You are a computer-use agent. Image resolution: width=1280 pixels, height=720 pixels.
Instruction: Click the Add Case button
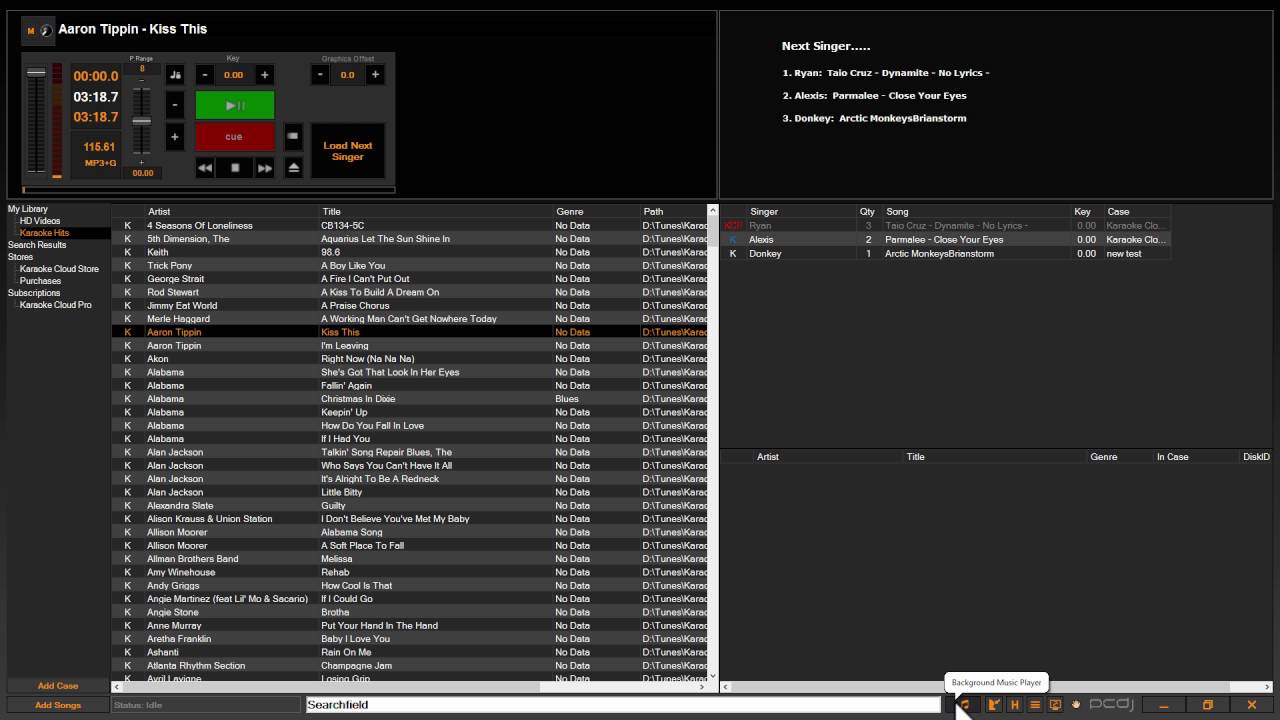tap(58, 686)
